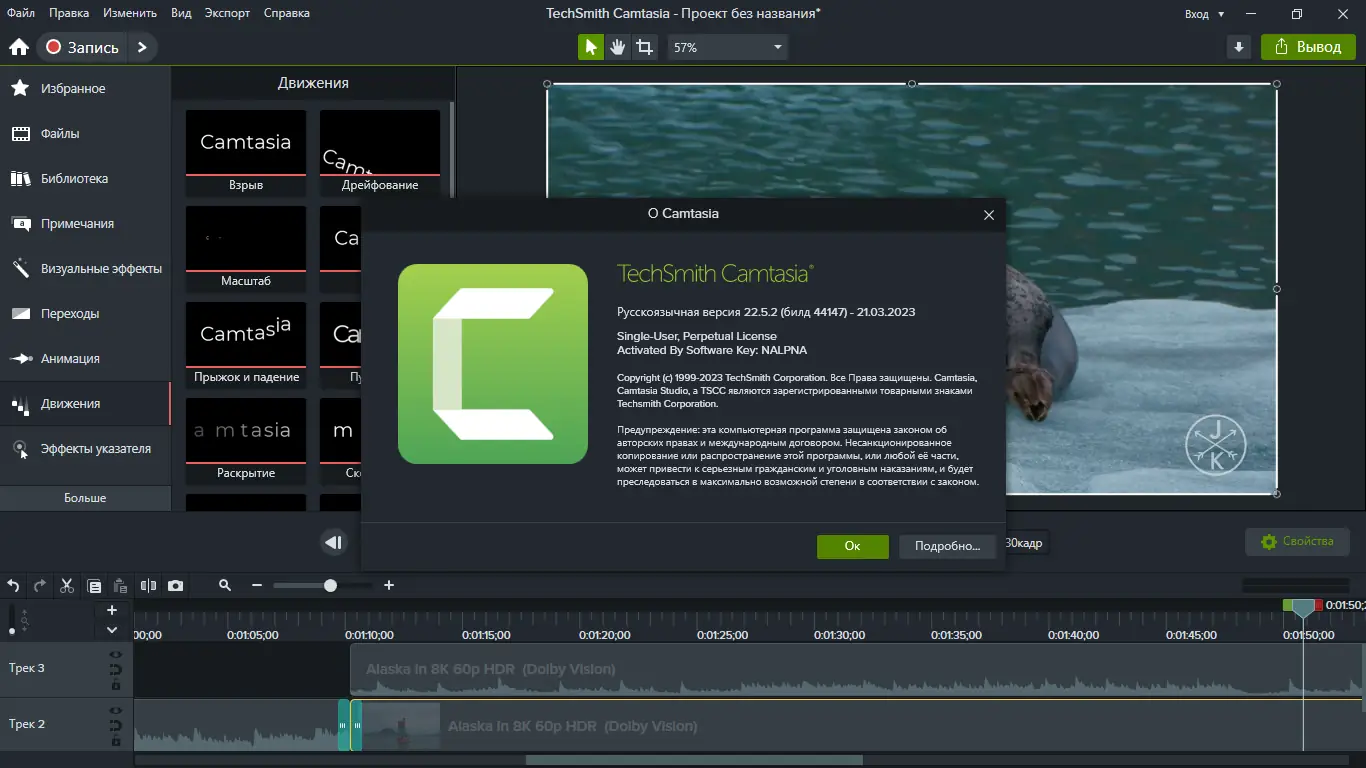The width and height of the screenshot is (1366, 768).
Task: Select the crop tool in the canvas toolbar
Action: coord(645,46)
